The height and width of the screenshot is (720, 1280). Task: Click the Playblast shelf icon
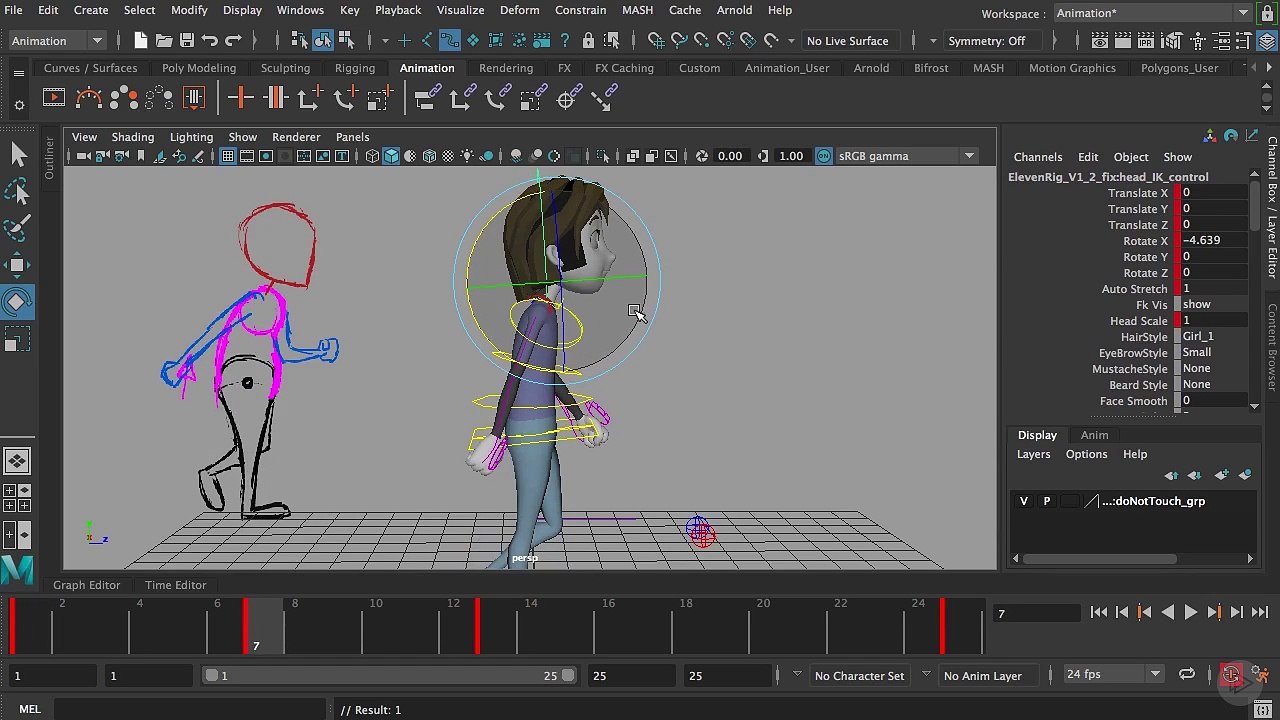(x=54, y=98)
